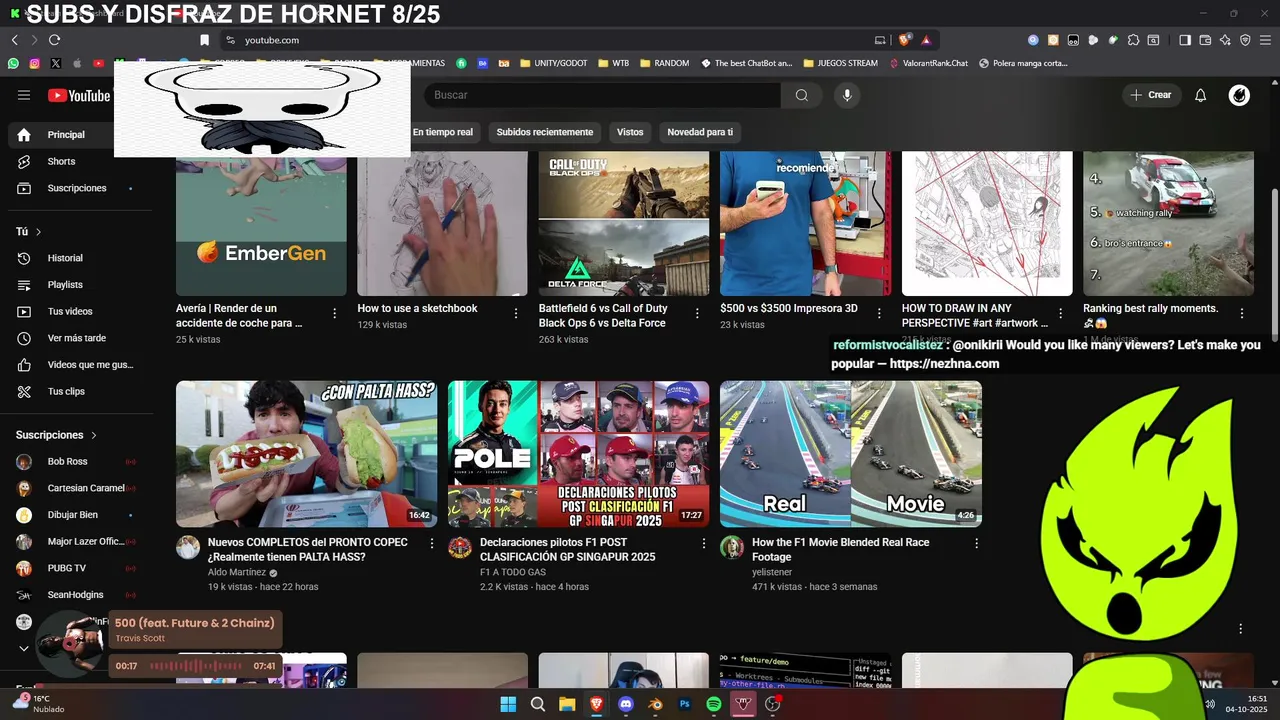1280x720 pixels.
Task: Select the Vistos filter chip
Action: (630, 132)
